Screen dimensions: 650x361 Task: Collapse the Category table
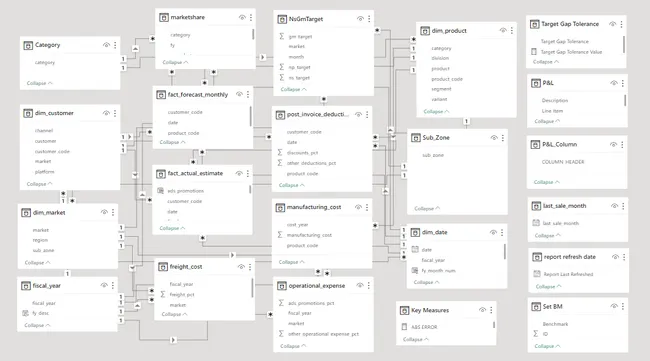pyautogui.click(x=40, y=83)
